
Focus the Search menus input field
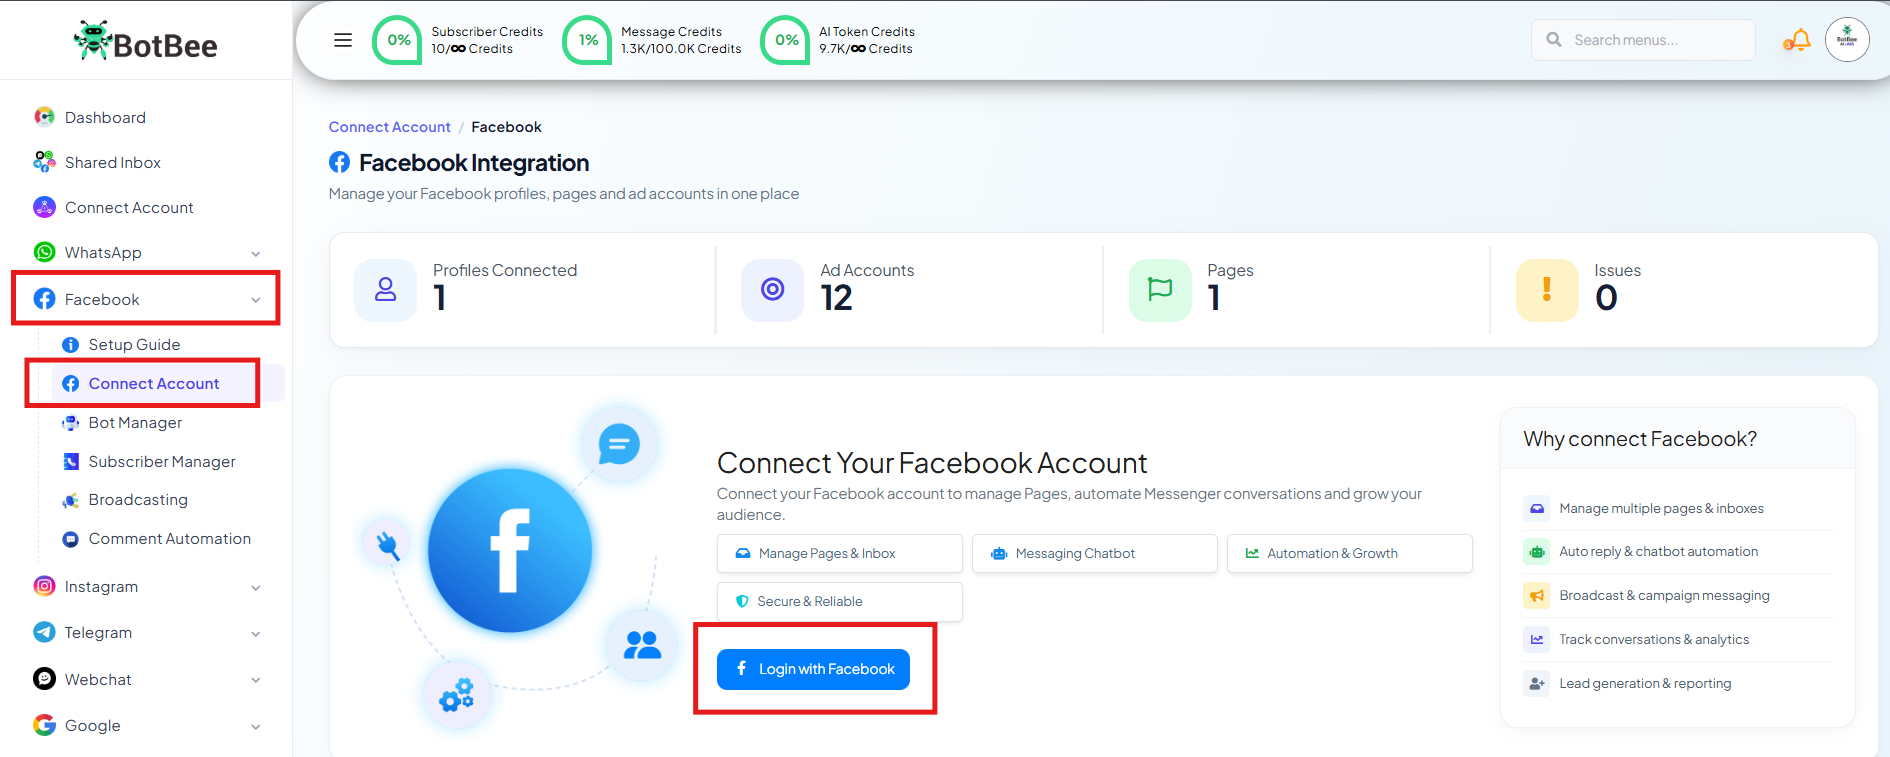pos(1643,40)
